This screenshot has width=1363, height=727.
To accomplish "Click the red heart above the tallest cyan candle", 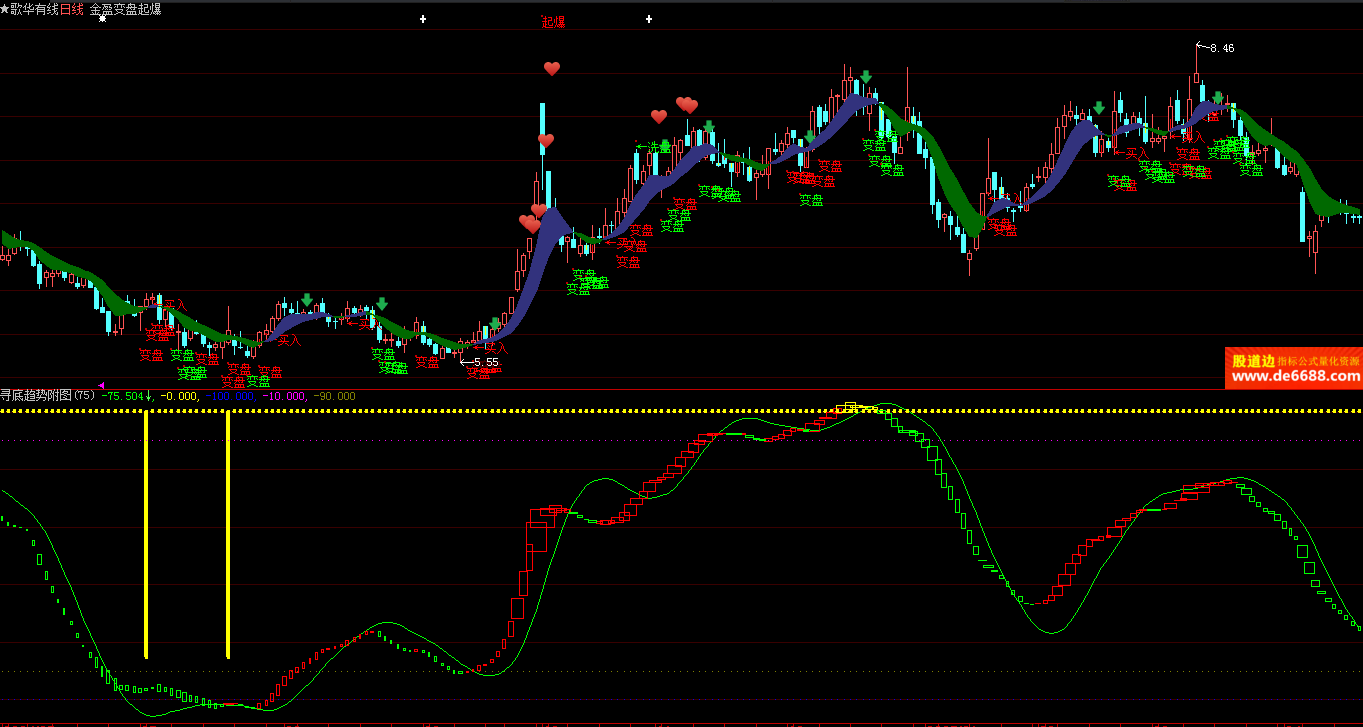I will 552,69.
